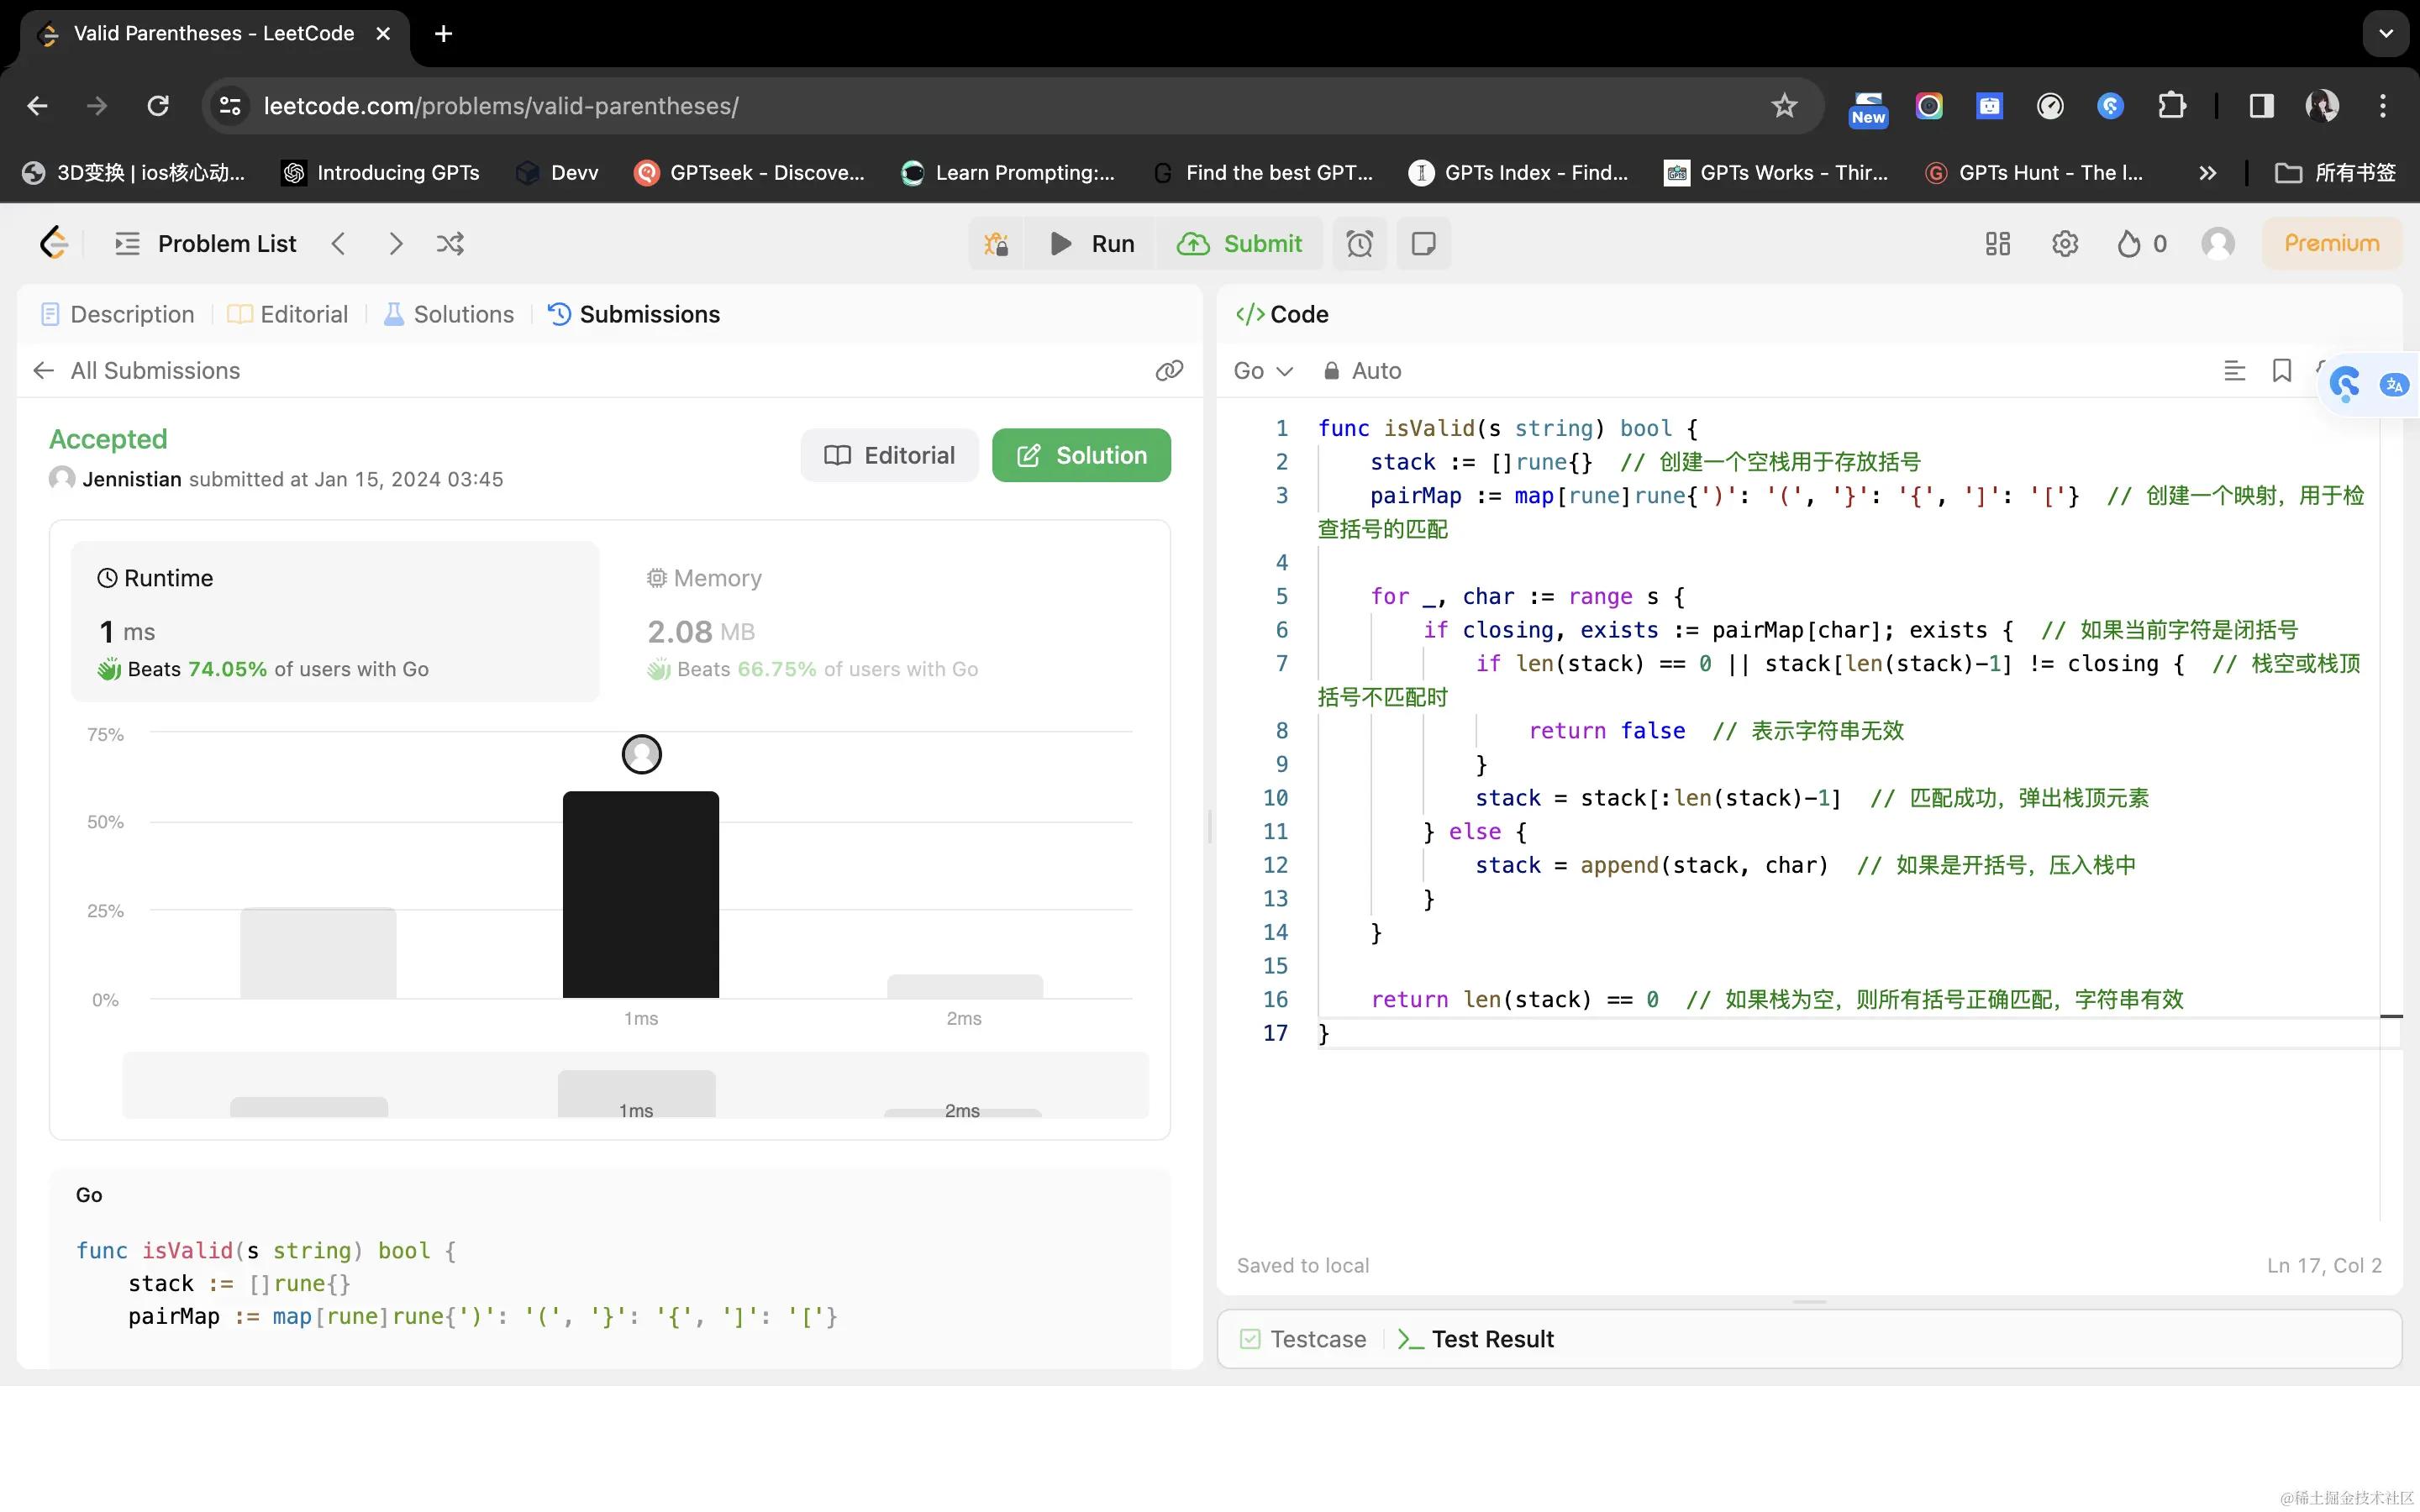
Task: Click the shuffle random problem icon
Action: pyautogui.click(x=450, y=244)
